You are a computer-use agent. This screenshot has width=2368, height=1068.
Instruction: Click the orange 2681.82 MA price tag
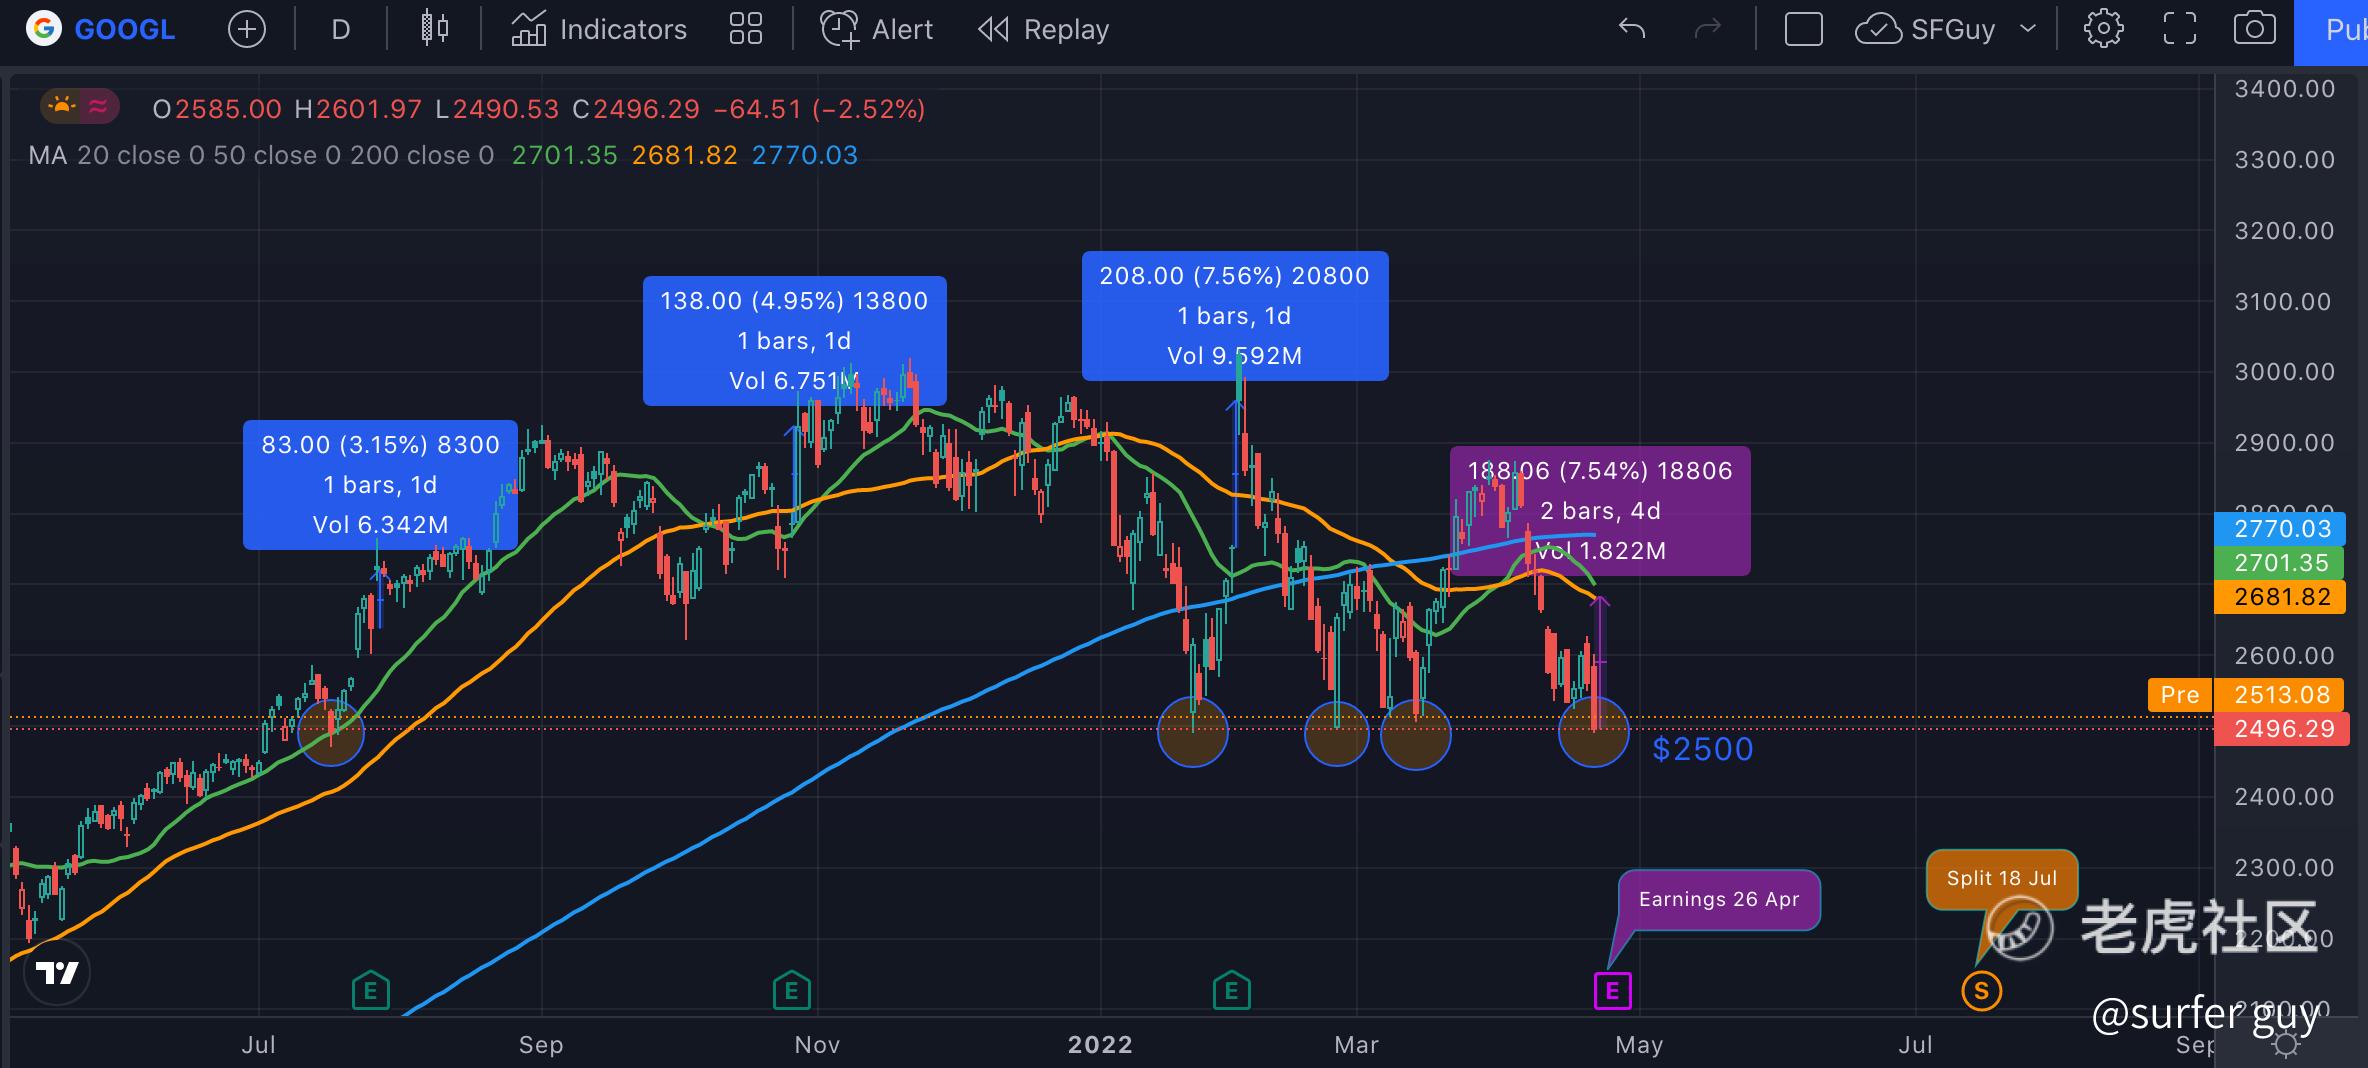[2282, 596]
